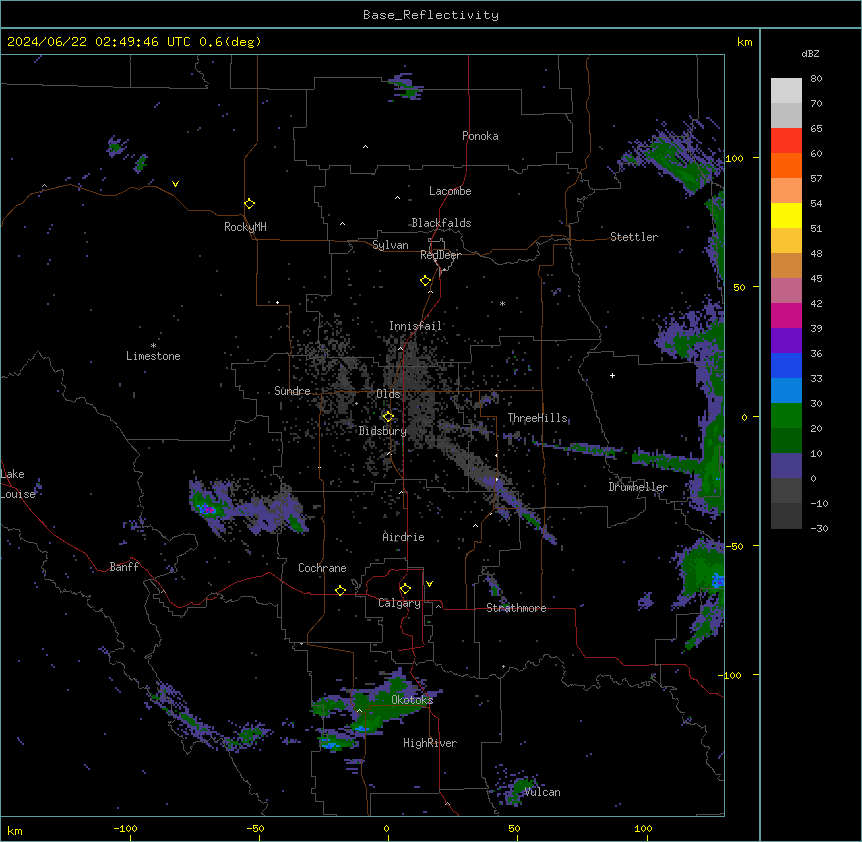Pick the light gray swatch between 80 and 70 dBZ
This screenshot has height=842, width=862.
coord(786,91)
